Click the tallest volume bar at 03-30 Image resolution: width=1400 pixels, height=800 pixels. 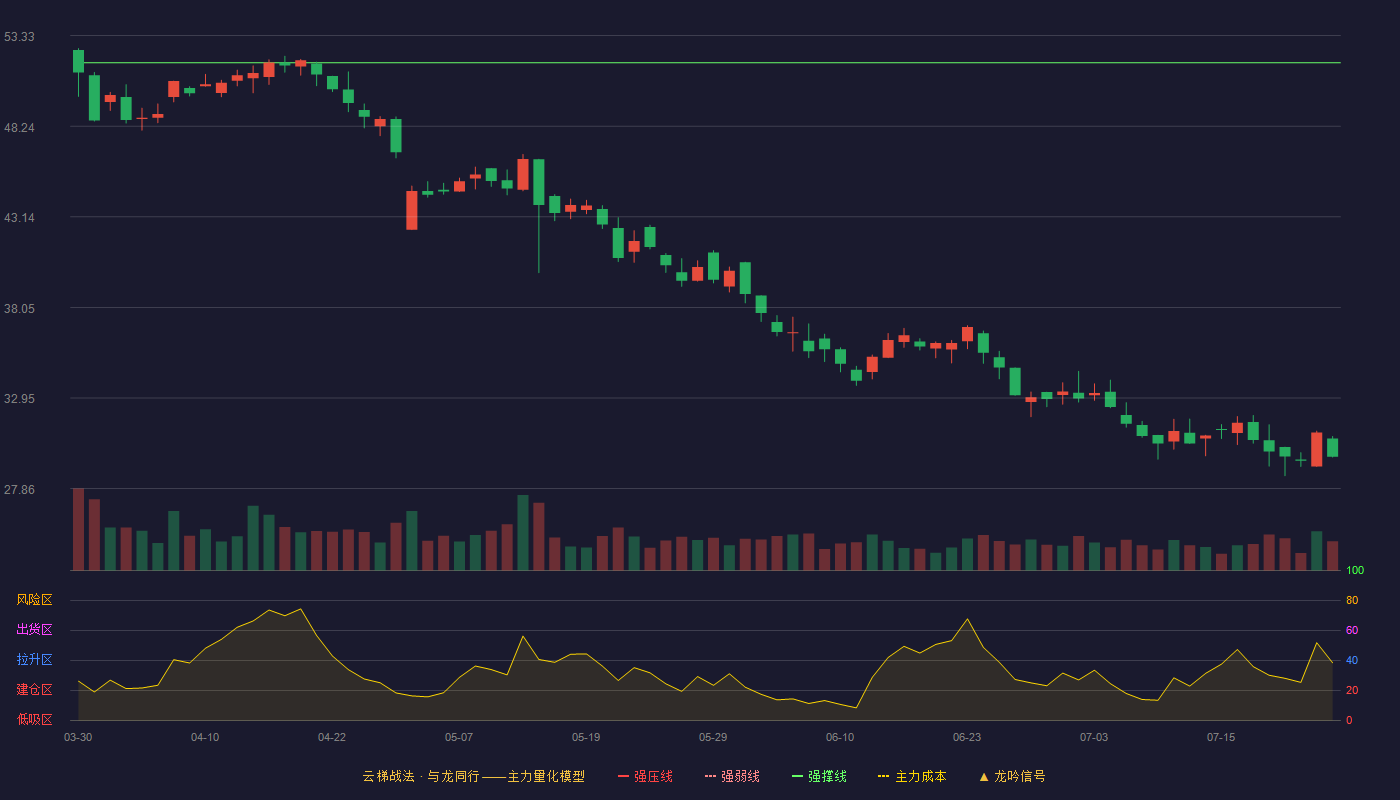coord(78,529)
